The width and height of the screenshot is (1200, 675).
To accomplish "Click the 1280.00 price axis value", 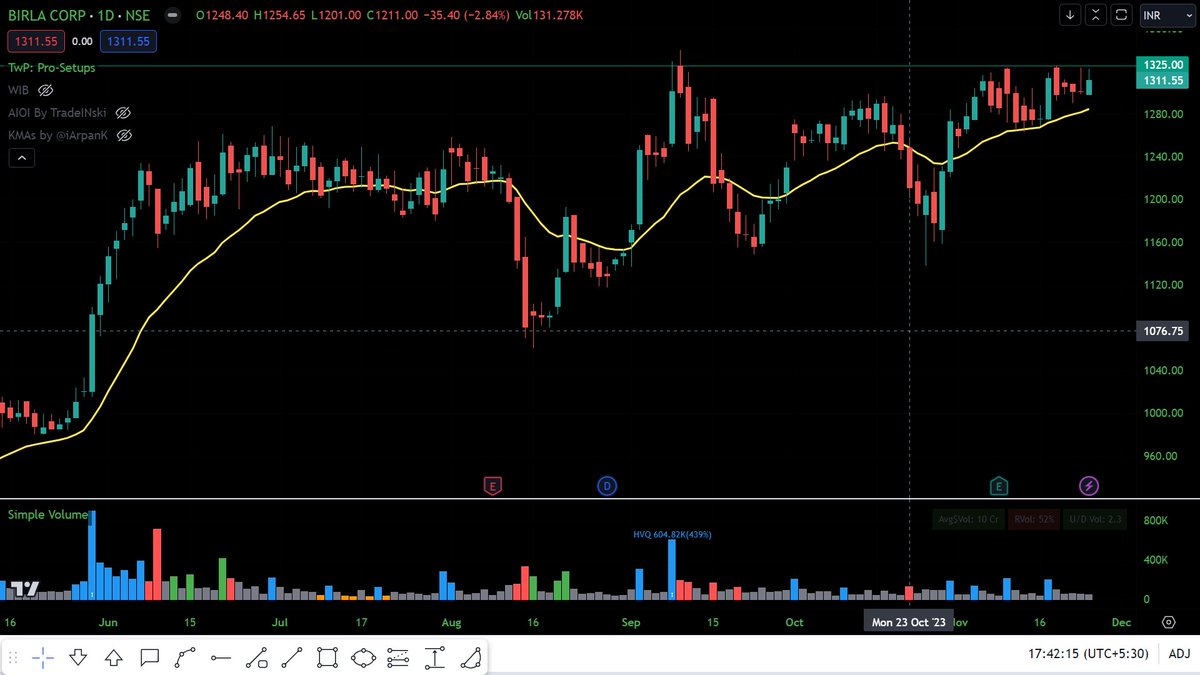I will click(x=1163, y=114).
